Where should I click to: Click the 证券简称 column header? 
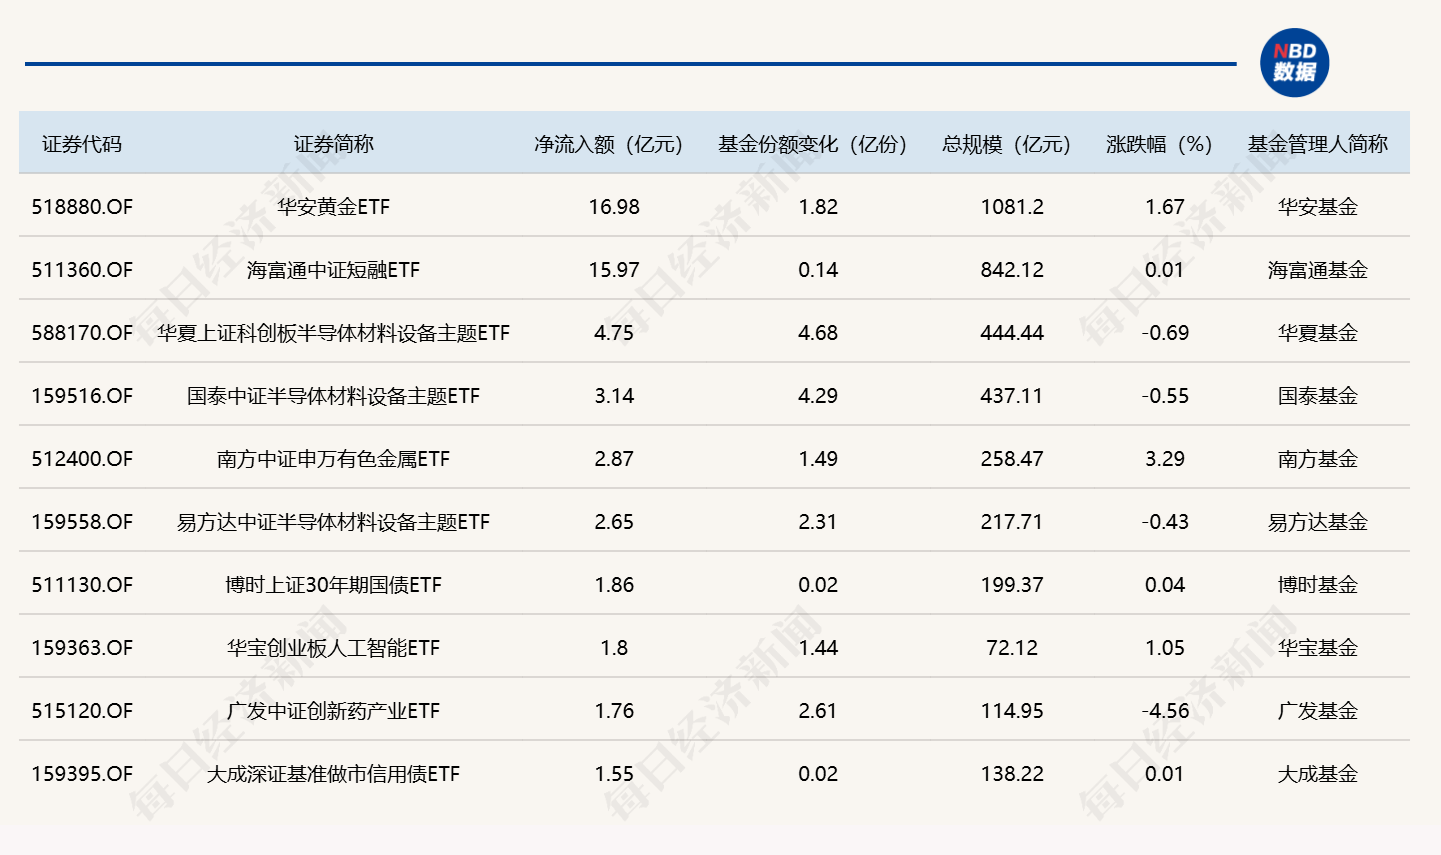(x=333, y=144)
